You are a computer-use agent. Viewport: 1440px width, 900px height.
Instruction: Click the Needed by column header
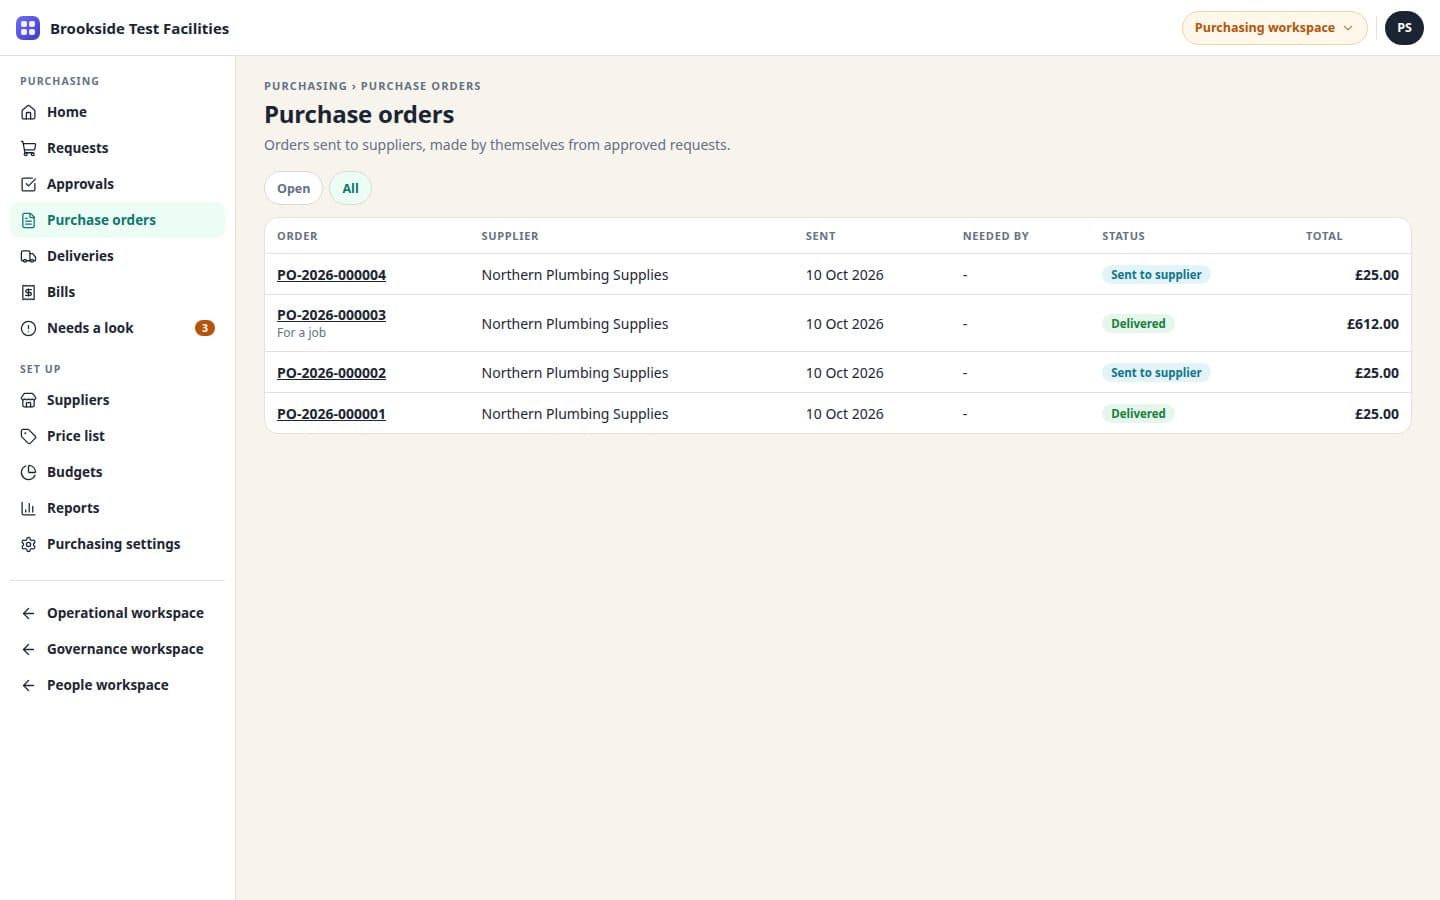[x=995, y=236]
